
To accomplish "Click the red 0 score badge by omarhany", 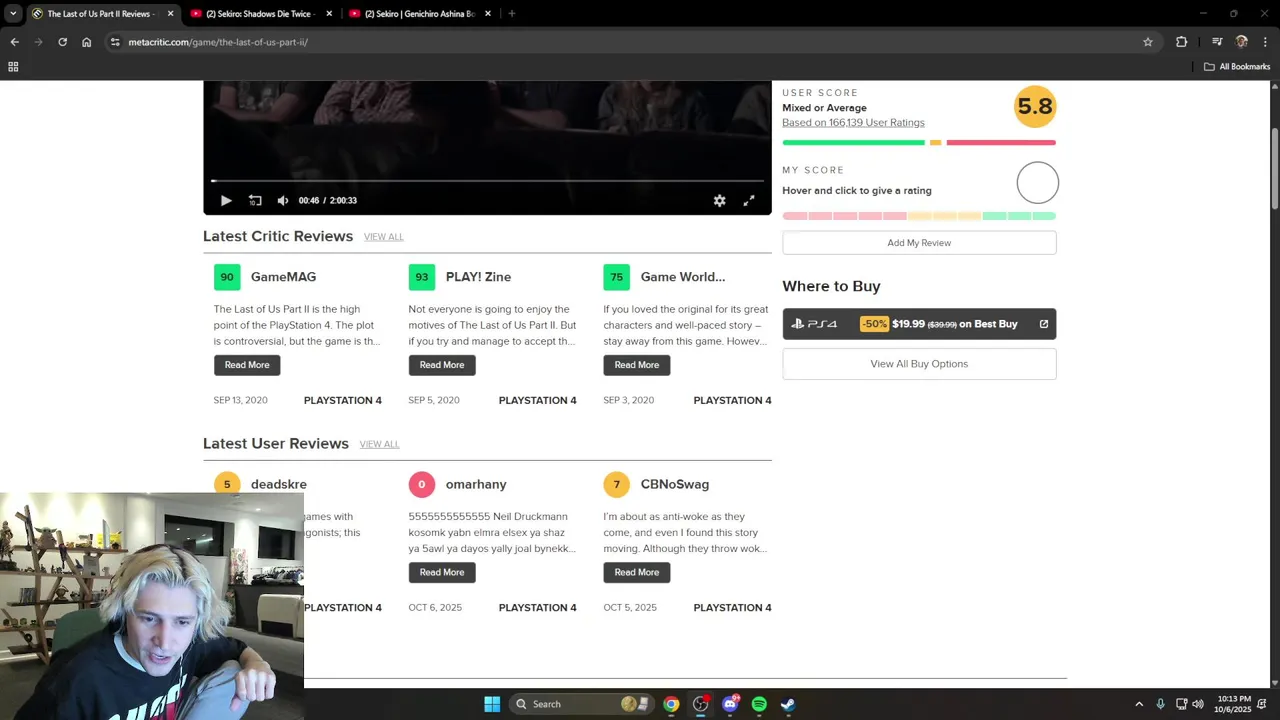I will click(421, 484).
